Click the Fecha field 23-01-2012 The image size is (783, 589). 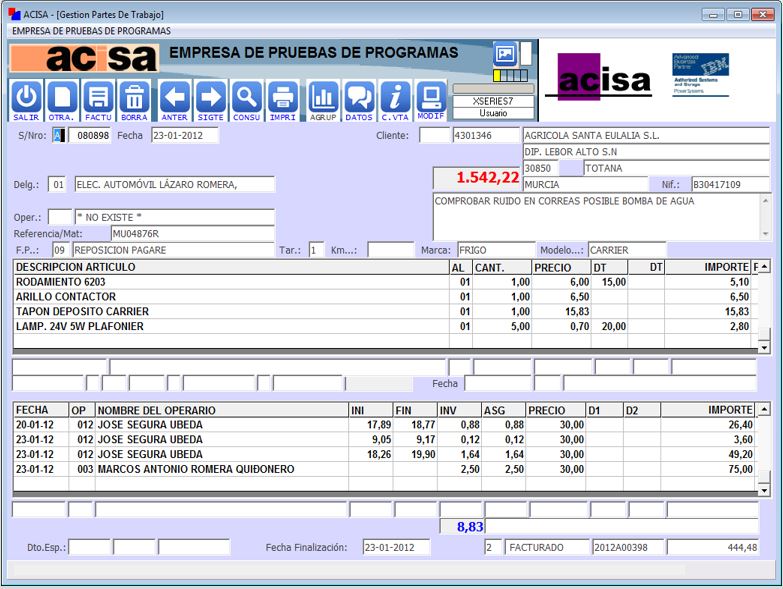pyautogui.click(x=185, y=135)
